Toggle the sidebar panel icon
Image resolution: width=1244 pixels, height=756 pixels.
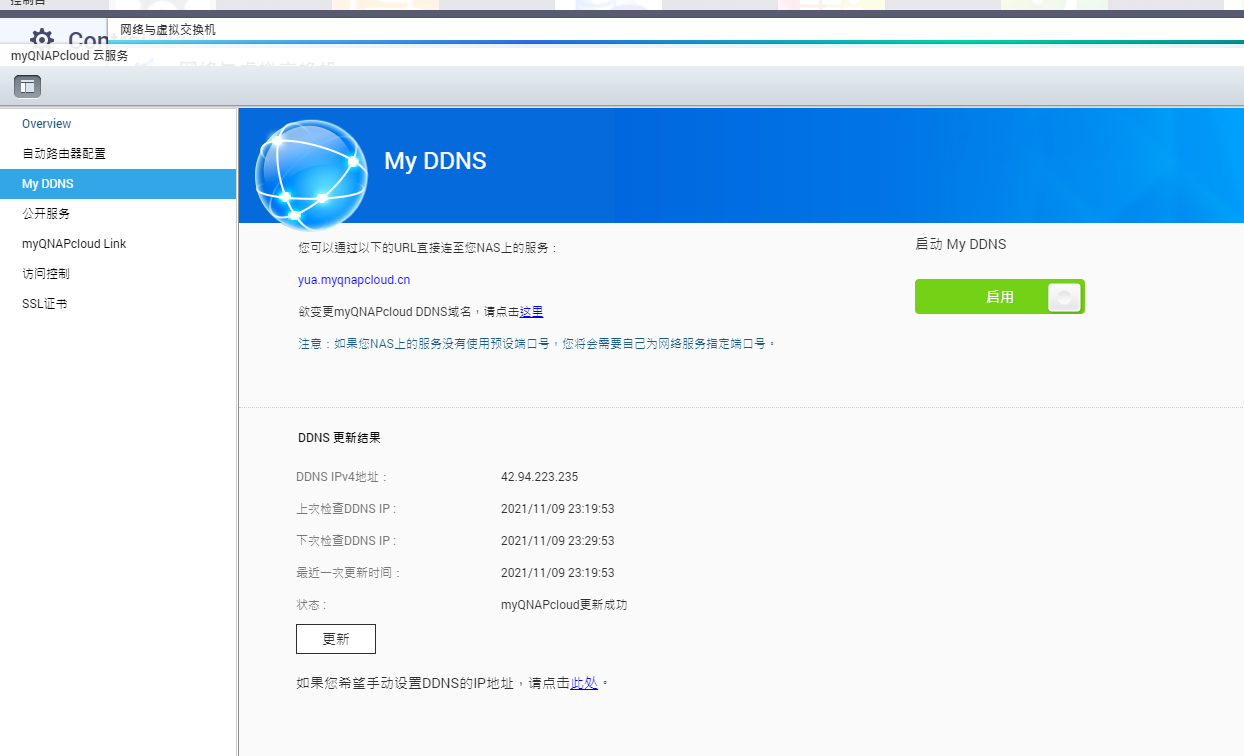tap(28, 86)
